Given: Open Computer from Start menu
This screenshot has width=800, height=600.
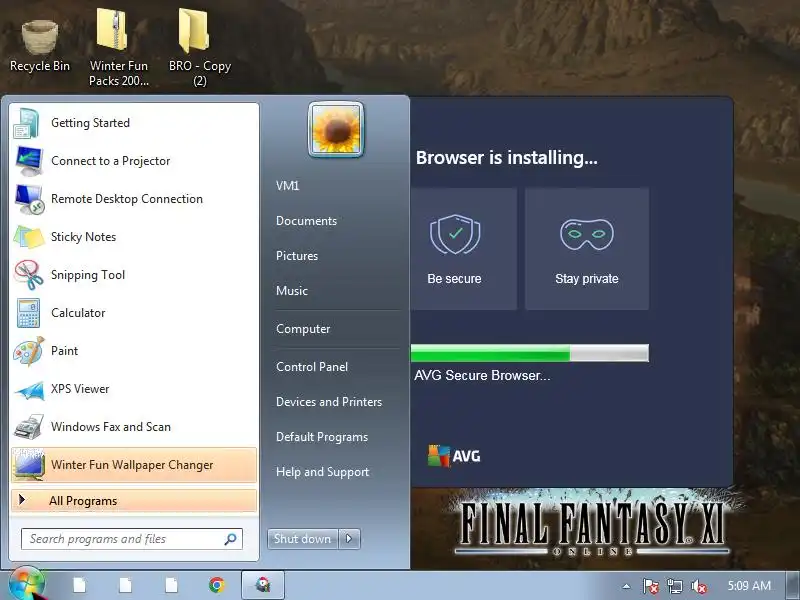Looking at the screenshot, I should pyautogui.click(x=303, y=329).
